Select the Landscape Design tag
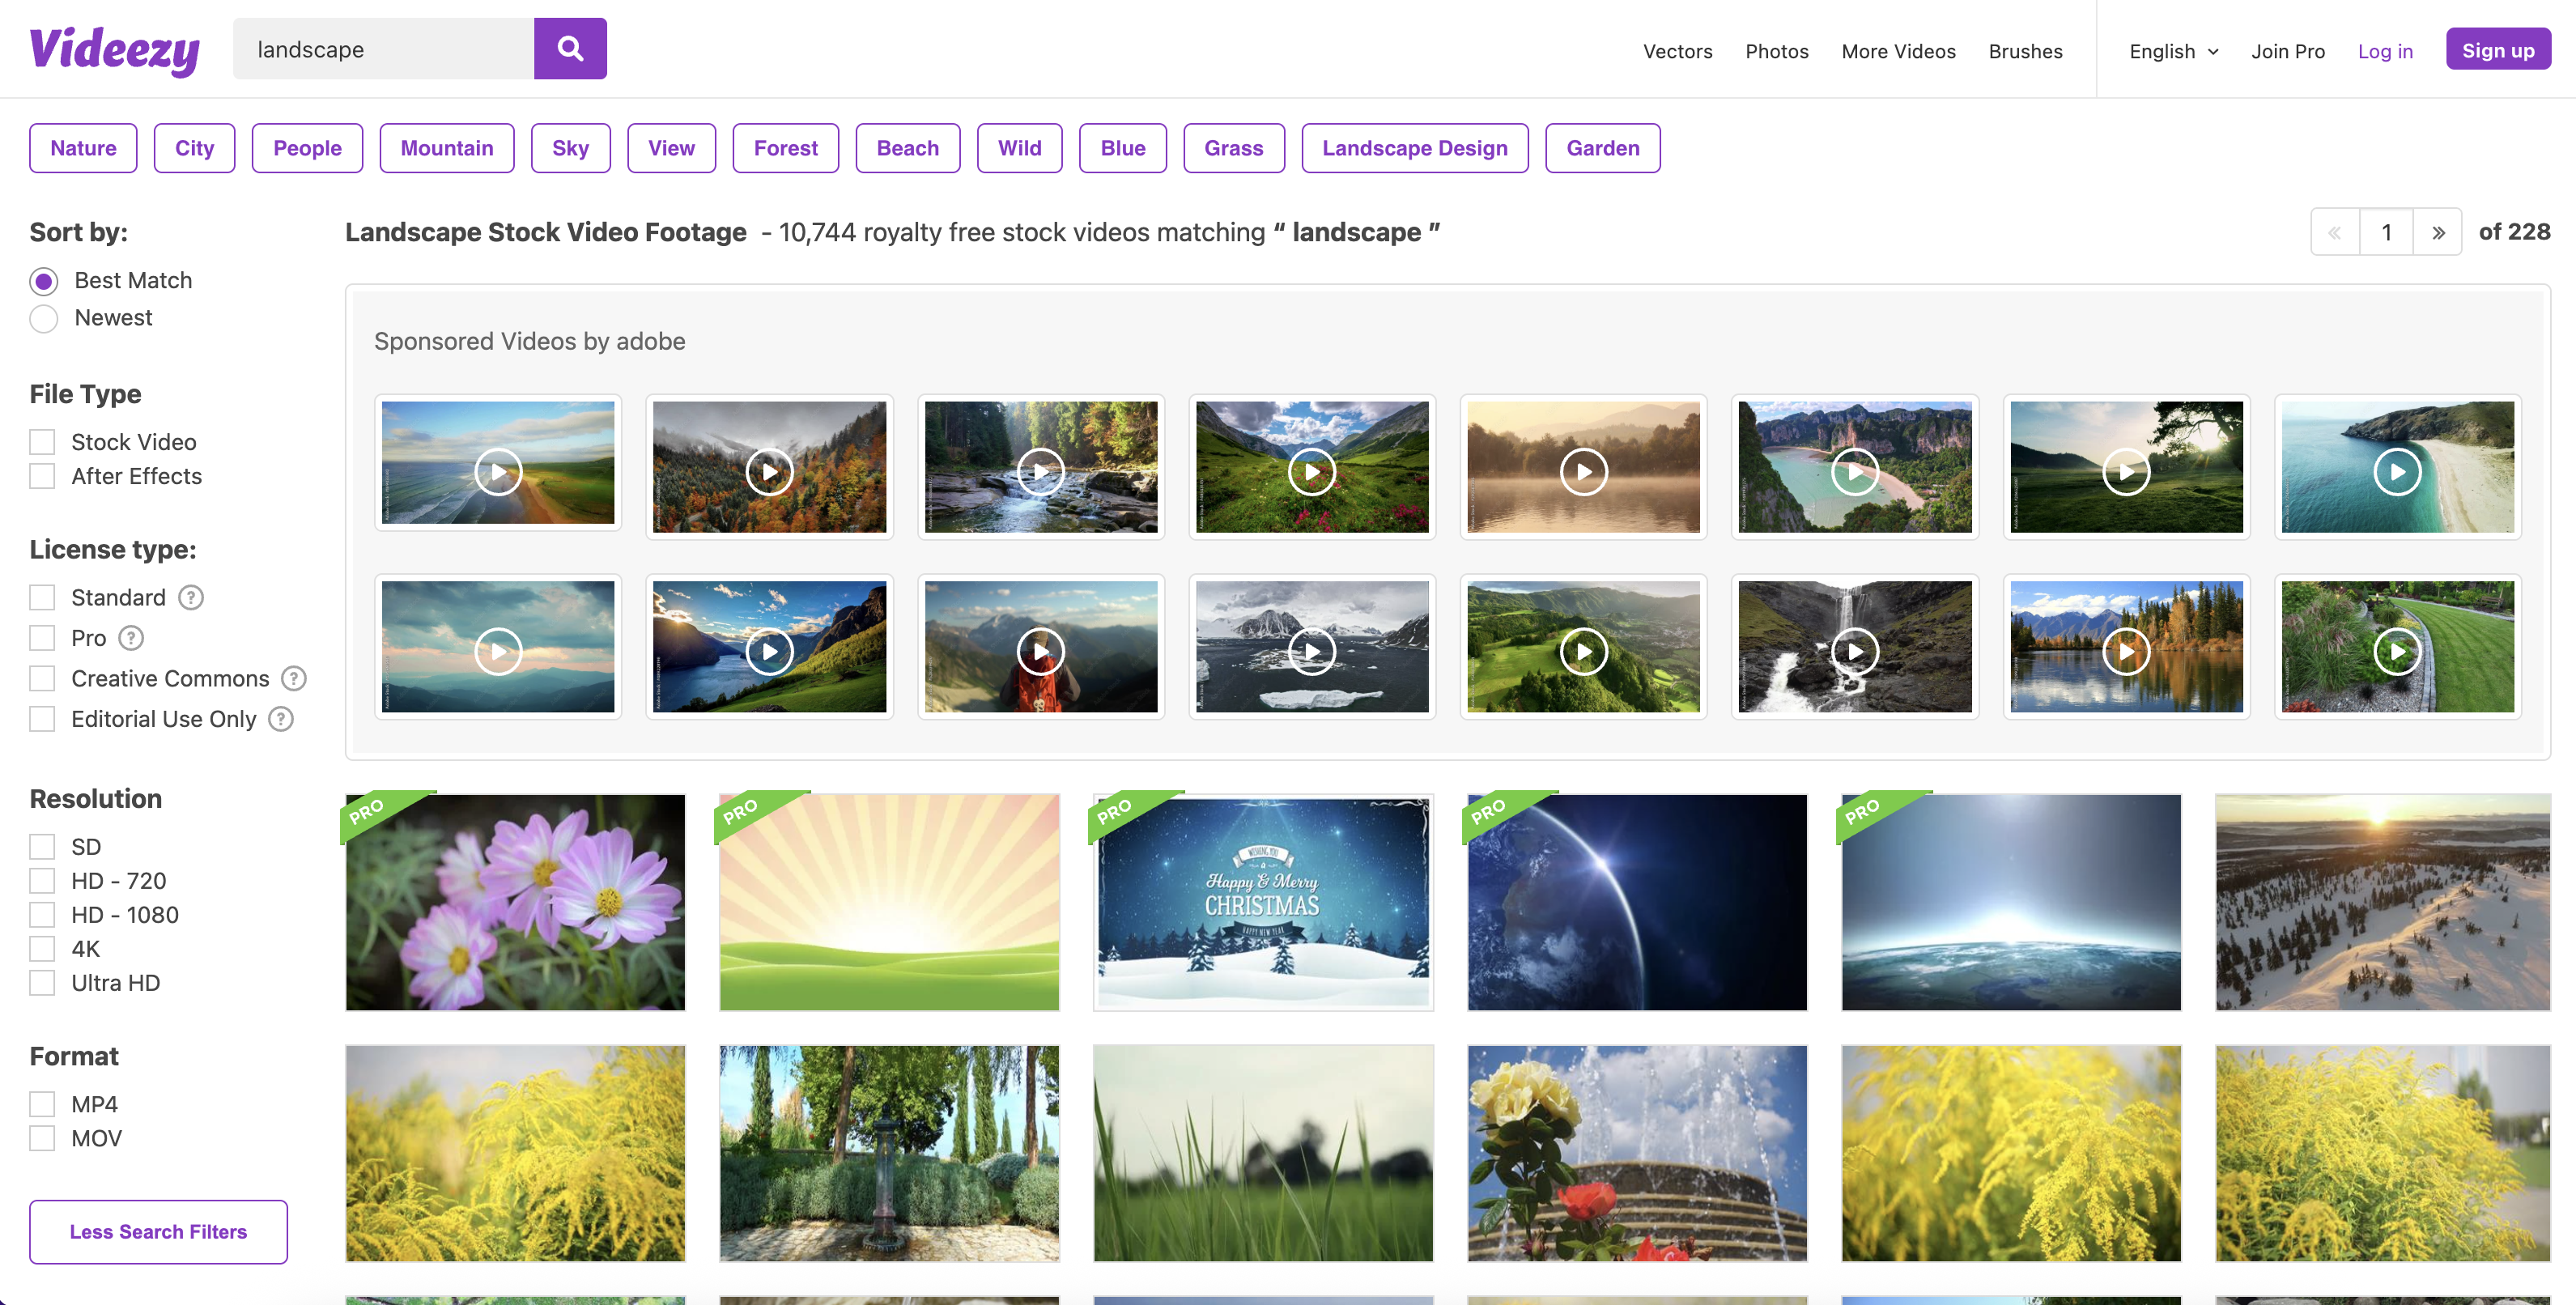 pyautogui.click(x=1415, y=148)
